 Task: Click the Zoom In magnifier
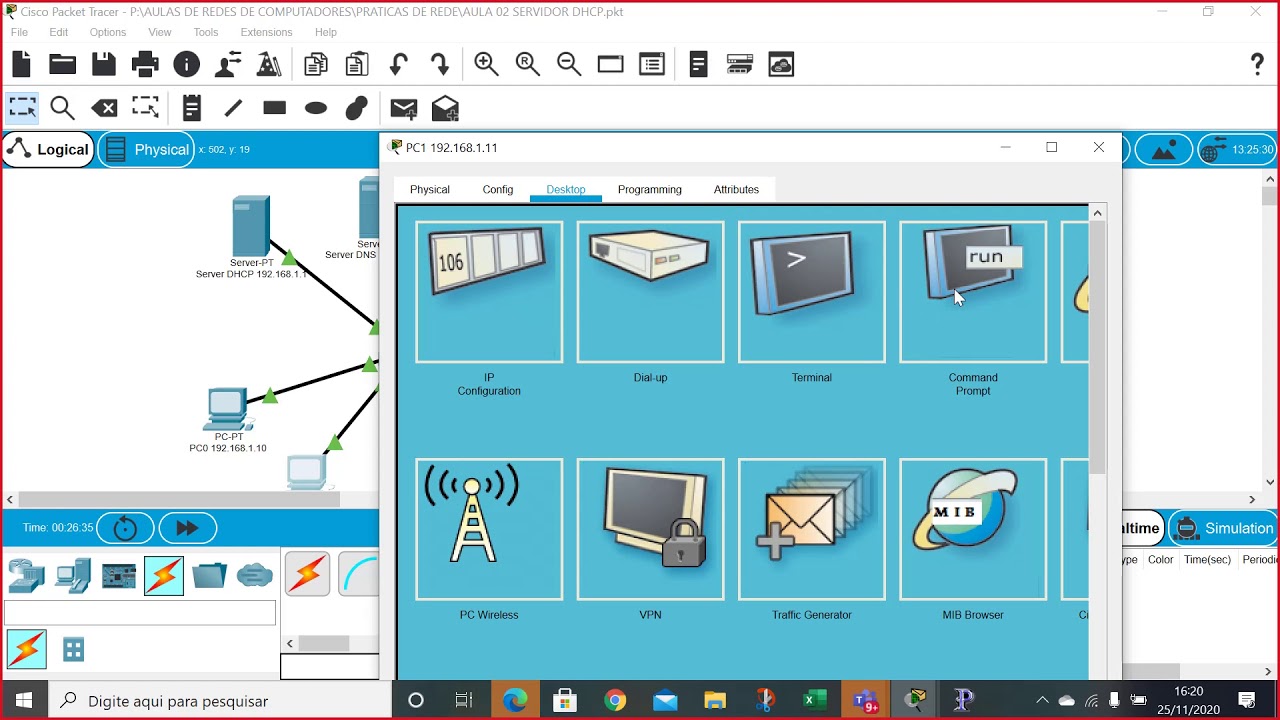coord(486,65)
